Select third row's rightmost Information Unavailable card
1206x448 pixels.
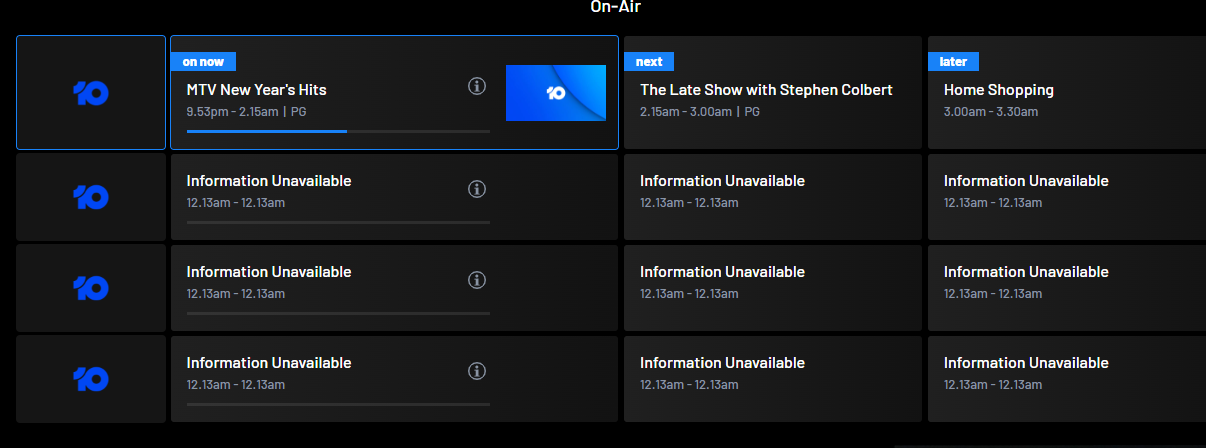[1067, 287]
